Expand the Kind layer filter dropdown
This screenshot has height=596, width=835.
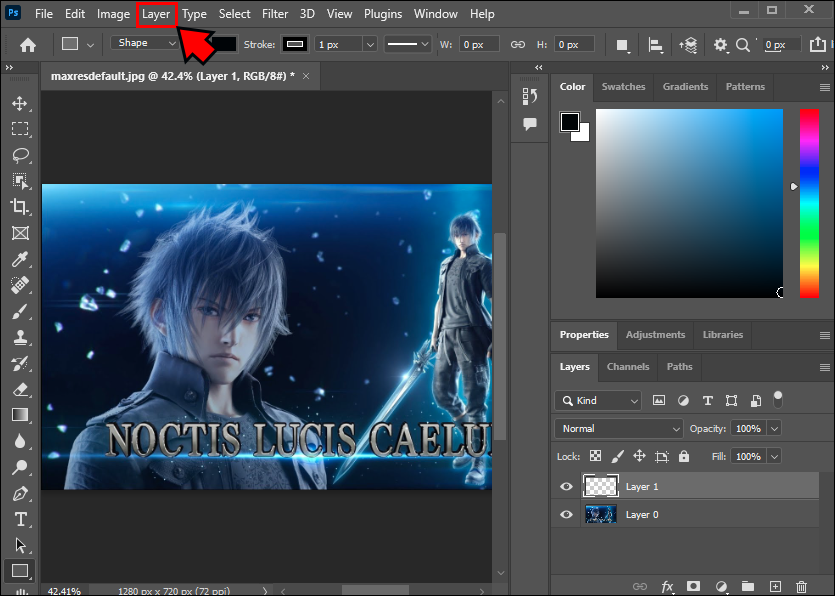click(x=598, y=400)
